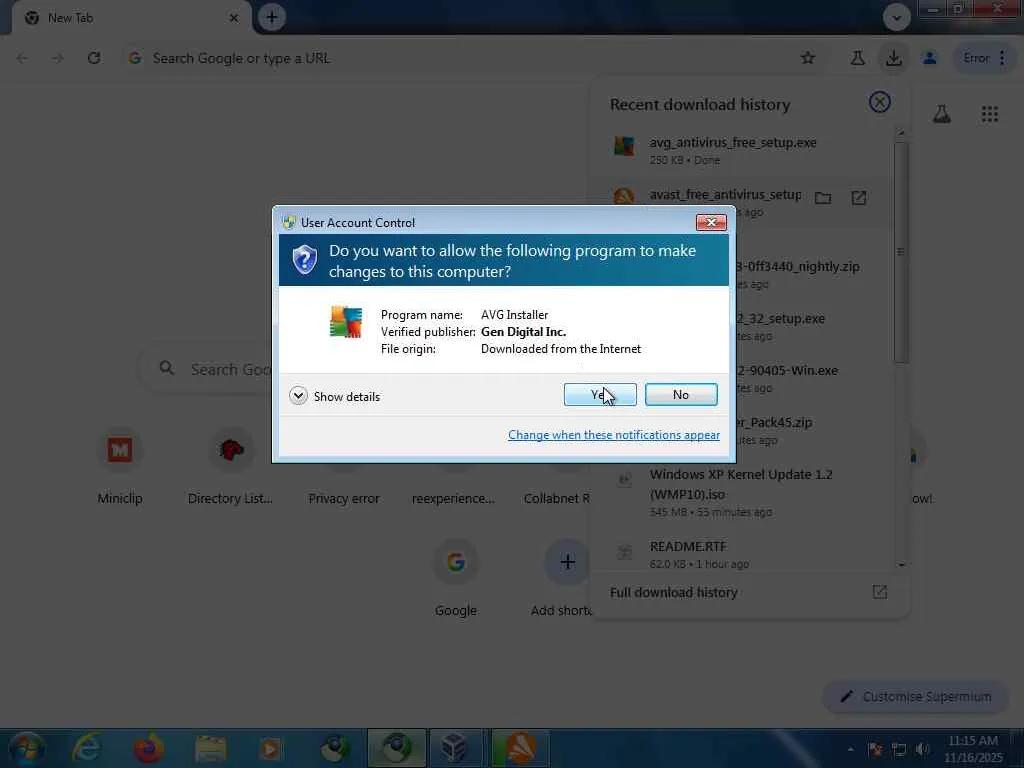
Task: Expand Show details in UAC dialog
Action: 334,396
